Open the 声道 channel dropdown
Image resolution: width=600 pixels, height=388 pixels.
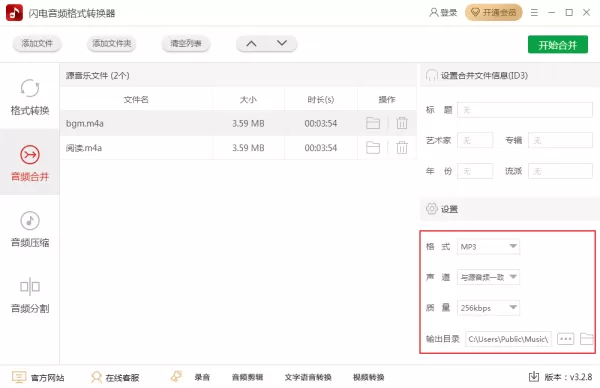coord(488,277)
